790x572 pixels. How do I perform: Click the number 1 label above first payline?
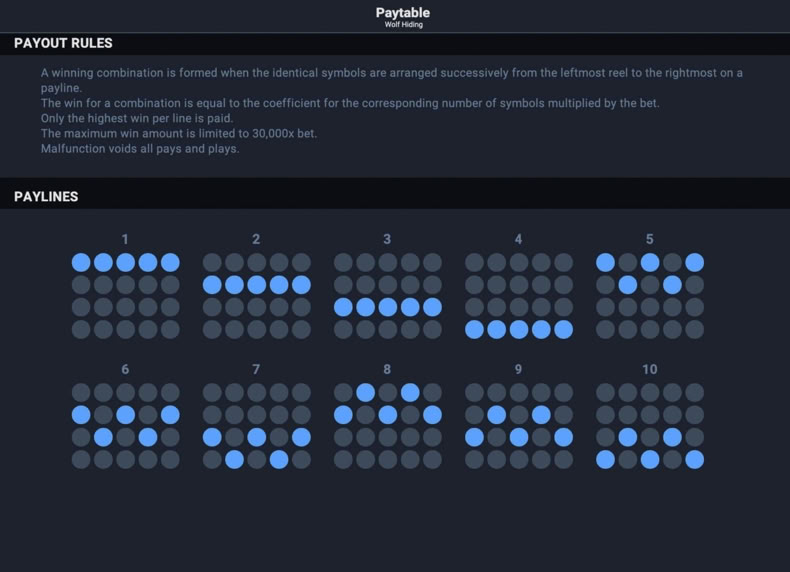(125, 239)
